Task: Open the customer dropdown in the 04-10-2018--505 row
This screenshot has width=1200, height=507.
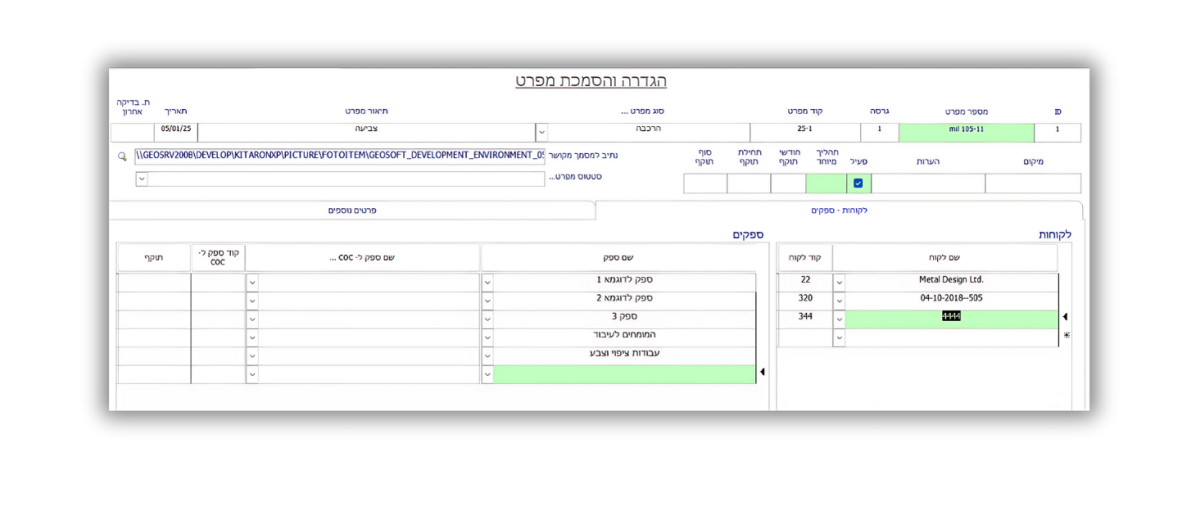Action: [839, 300]
